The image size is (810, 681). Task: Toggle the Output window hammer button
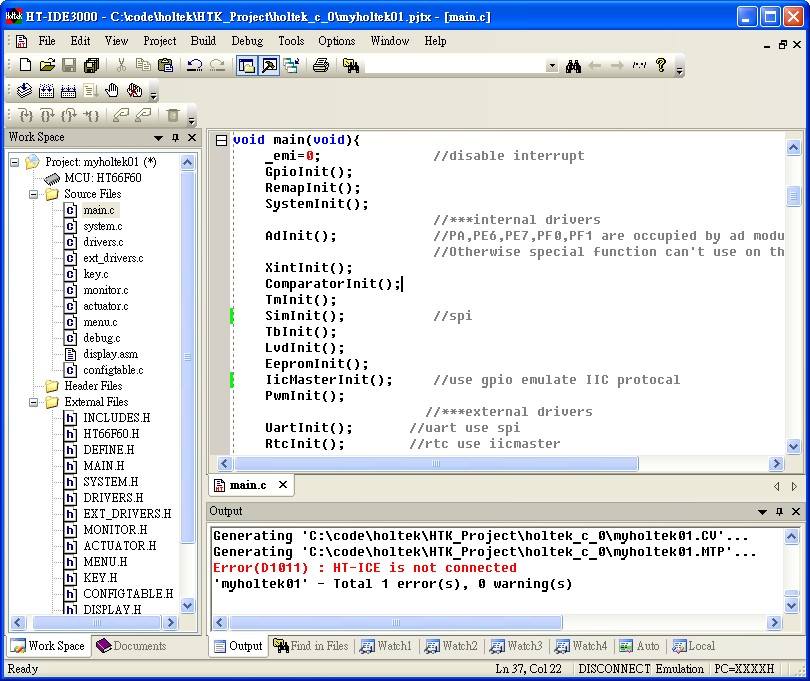point(269,65)
